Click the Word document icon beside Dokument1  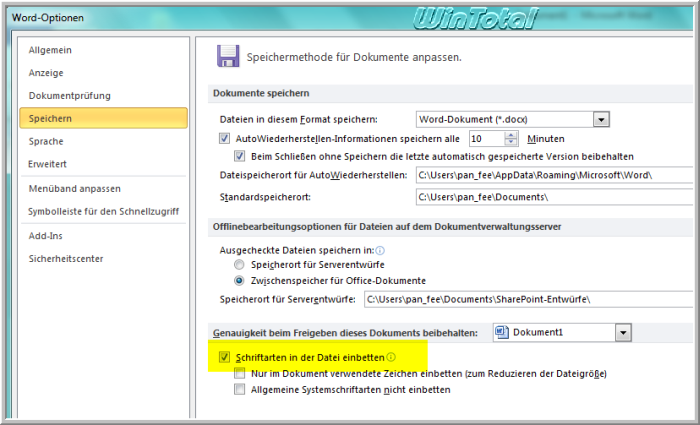point(502,332)
